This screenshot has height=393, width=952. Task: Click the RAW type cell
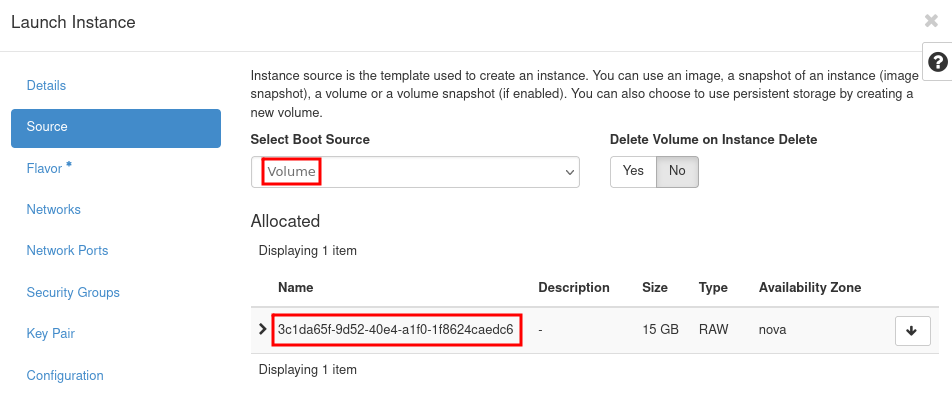pos(713,330)
